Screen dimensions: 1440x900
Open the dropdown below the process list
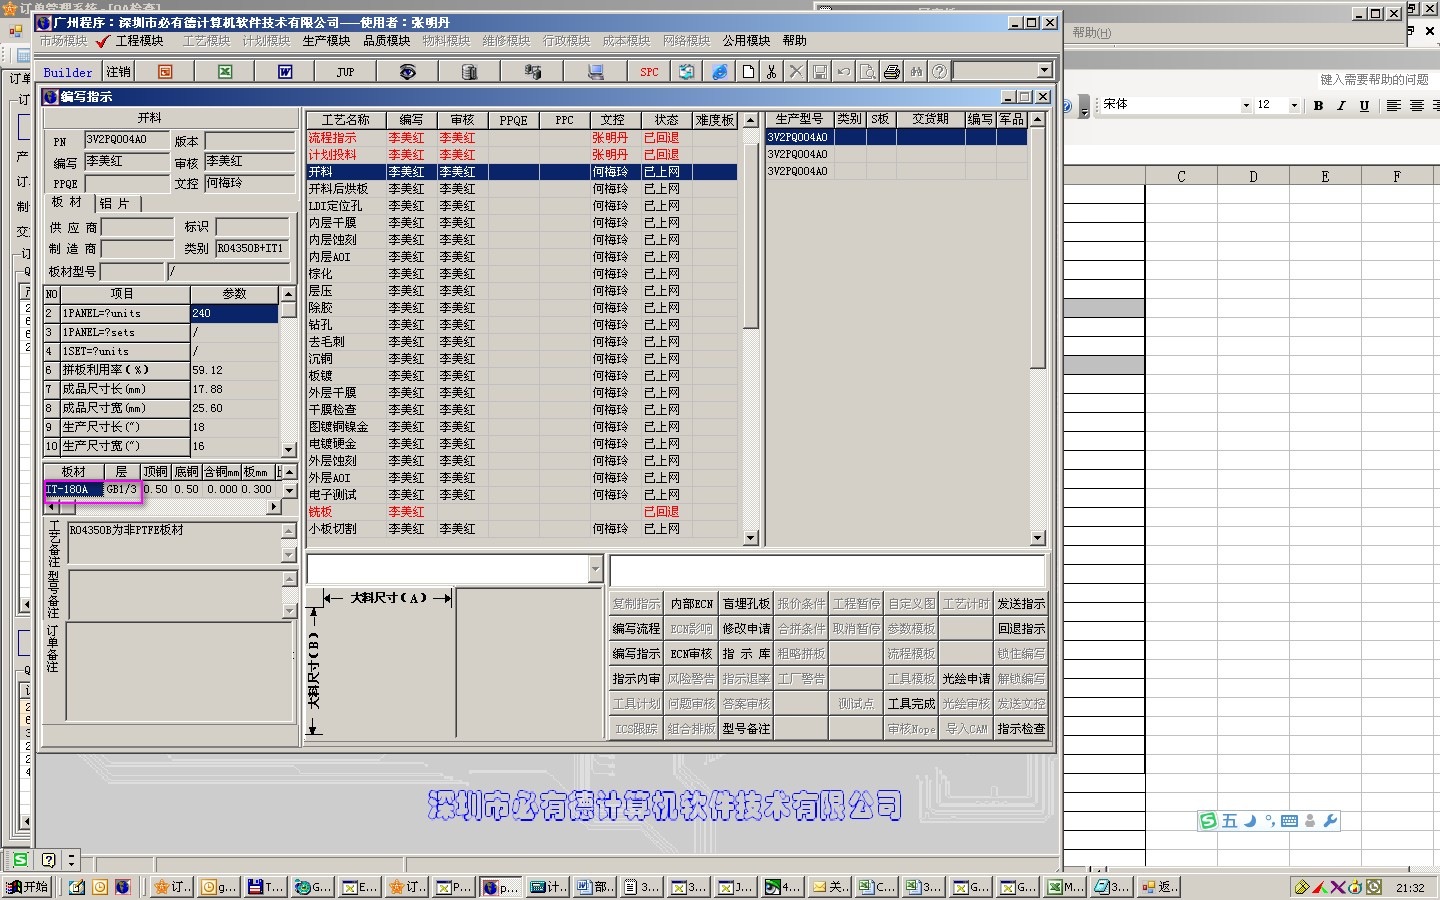click(x=595, y=569)
